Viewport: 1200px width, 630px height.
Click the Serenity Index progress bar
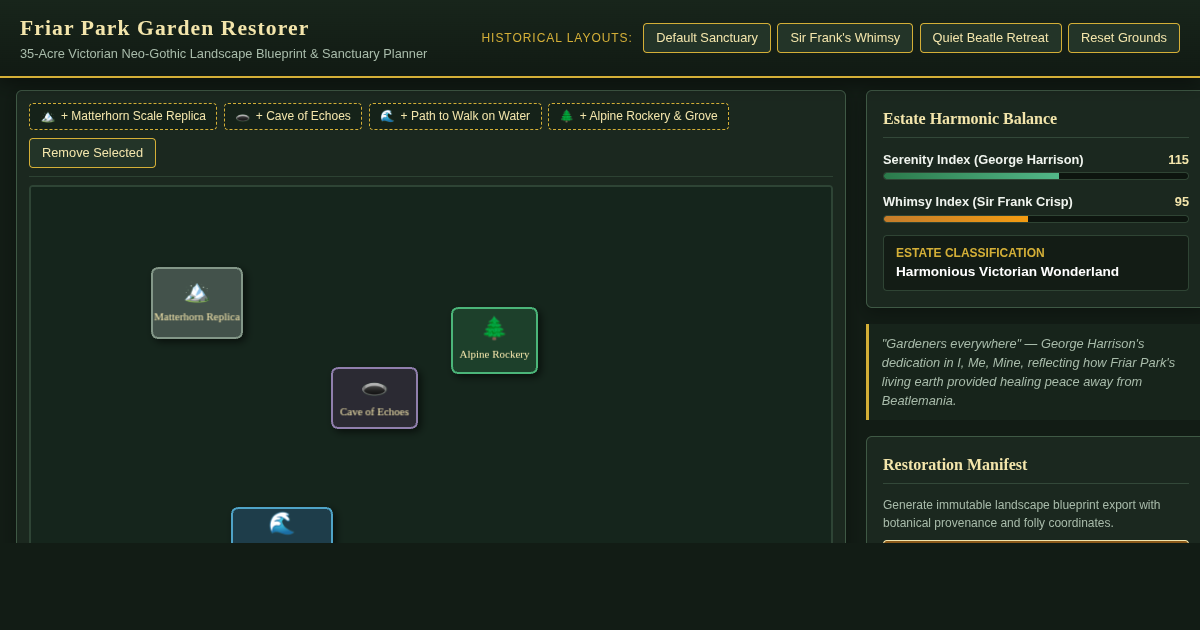tap(1036, 176)
